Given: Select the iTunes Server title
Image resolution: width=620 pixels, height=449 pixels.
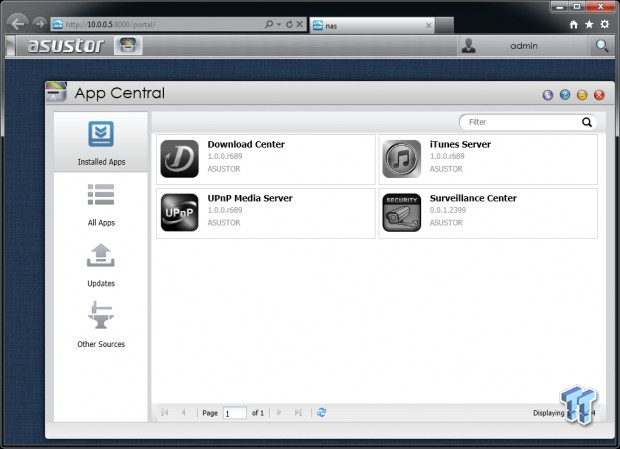Looking at the screenshot, I should (460, 144).
